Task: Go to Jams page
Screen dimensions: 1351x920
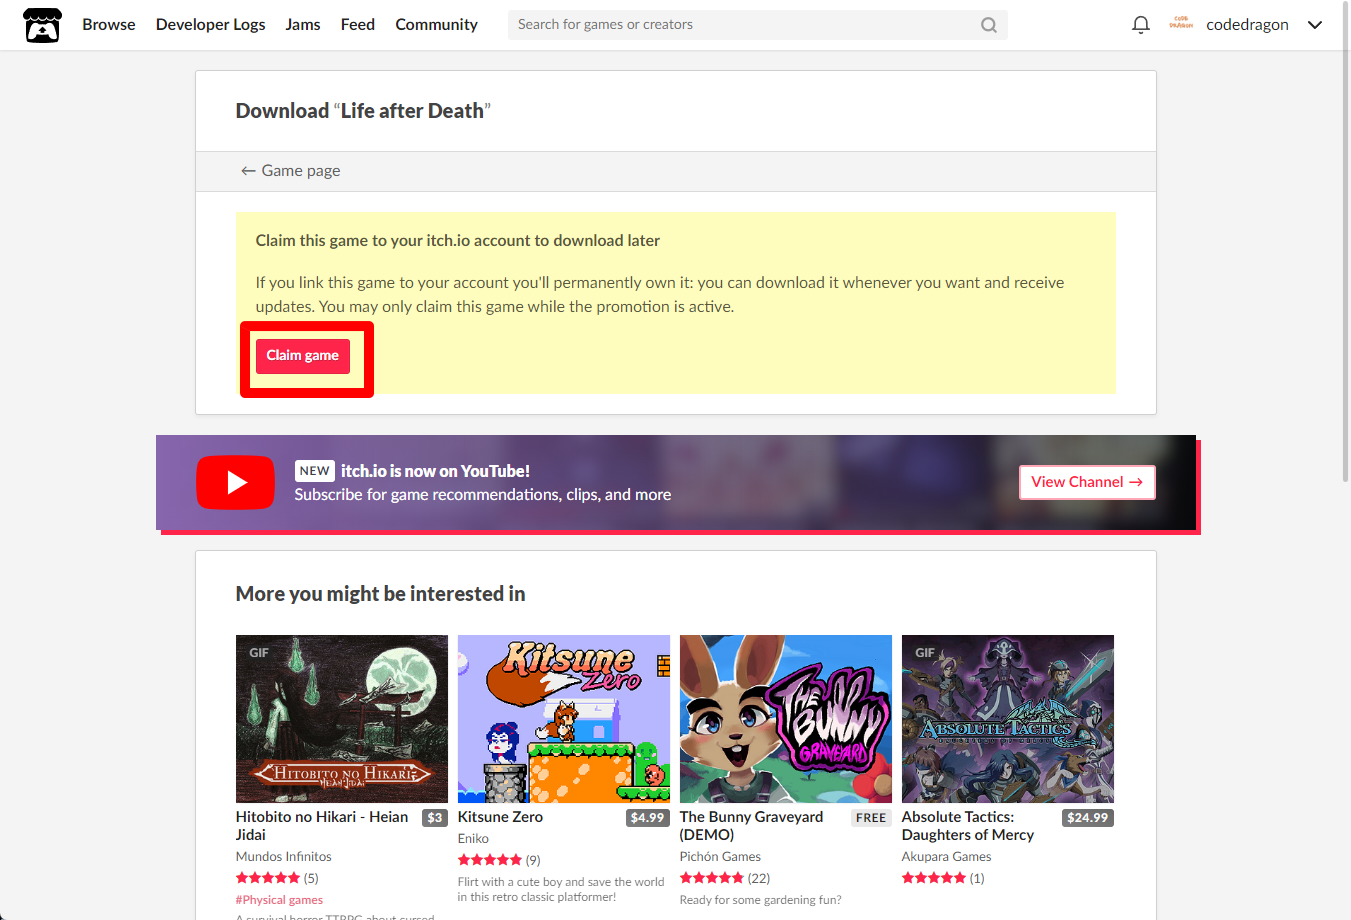Action: (x=303, y=24)
